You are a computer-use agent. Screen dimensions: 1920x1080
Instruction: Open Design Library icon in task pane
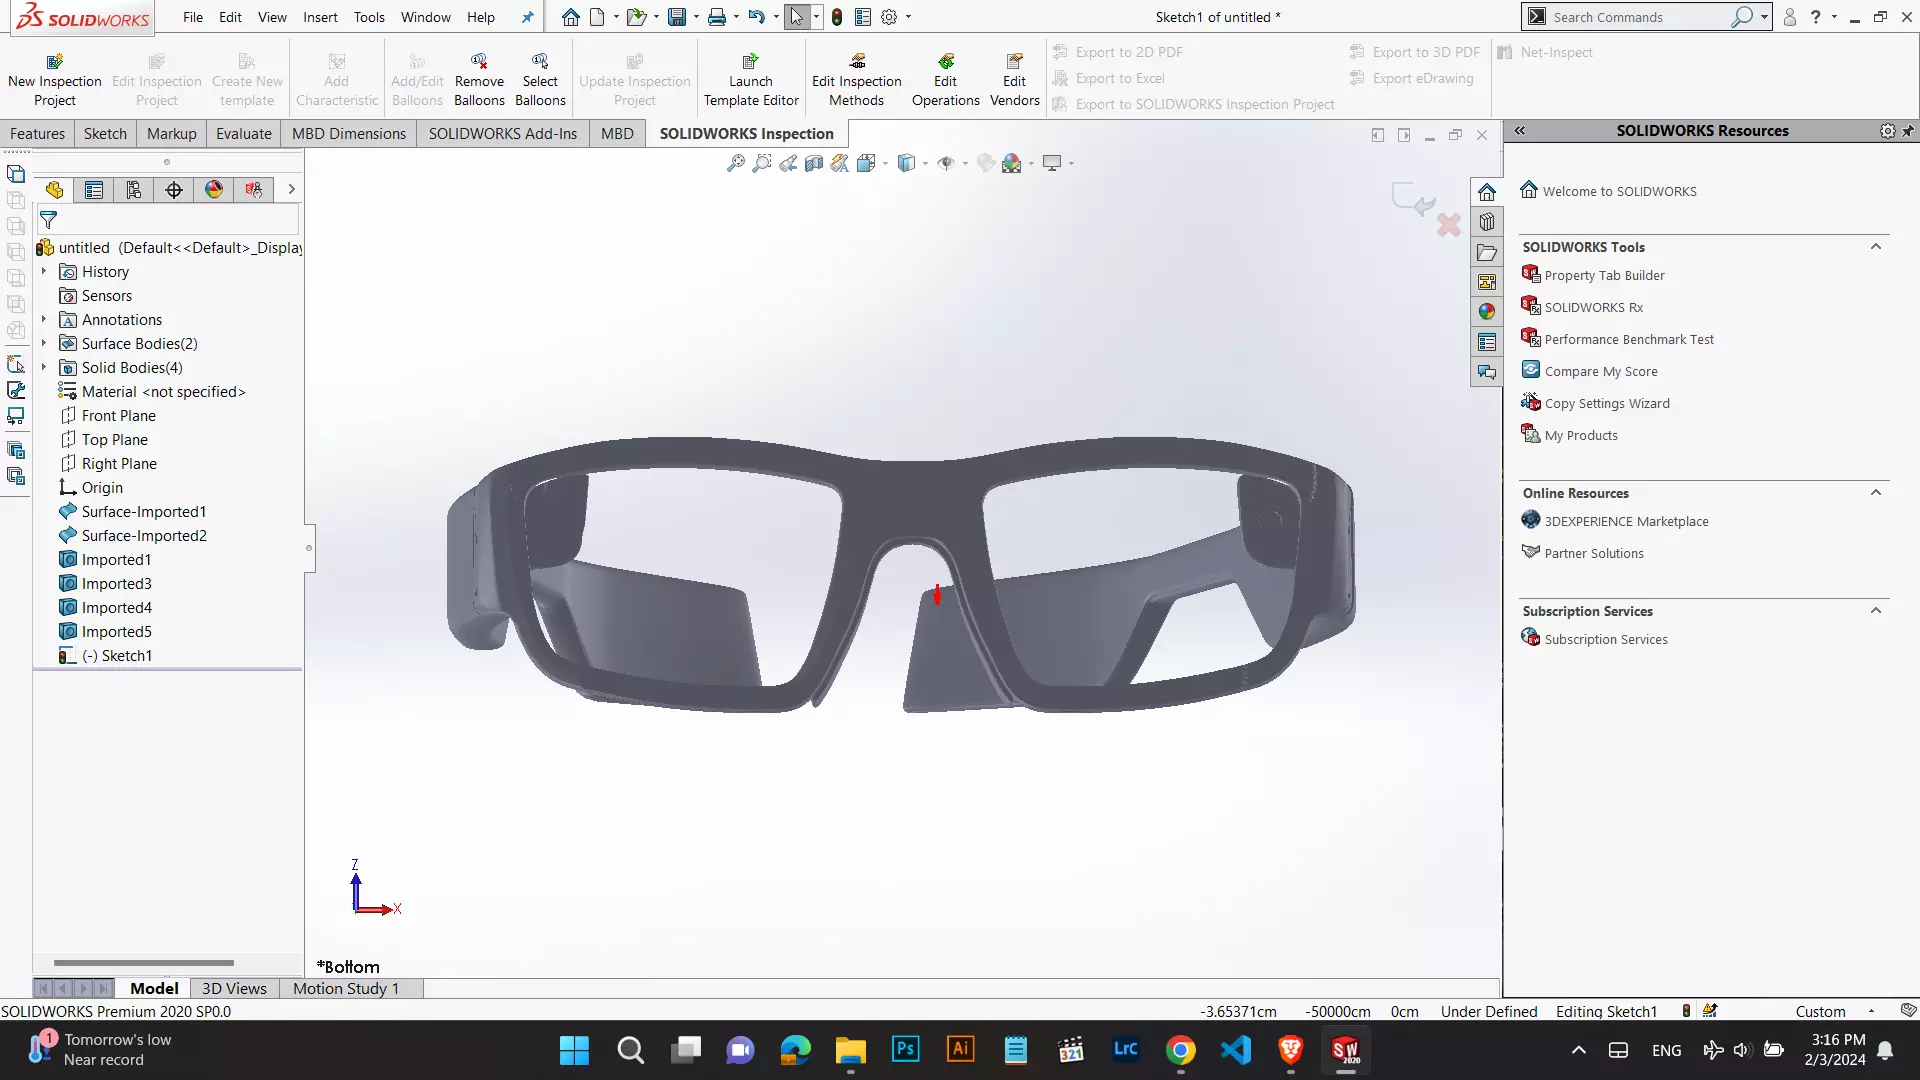click(x=1487, y=222)
